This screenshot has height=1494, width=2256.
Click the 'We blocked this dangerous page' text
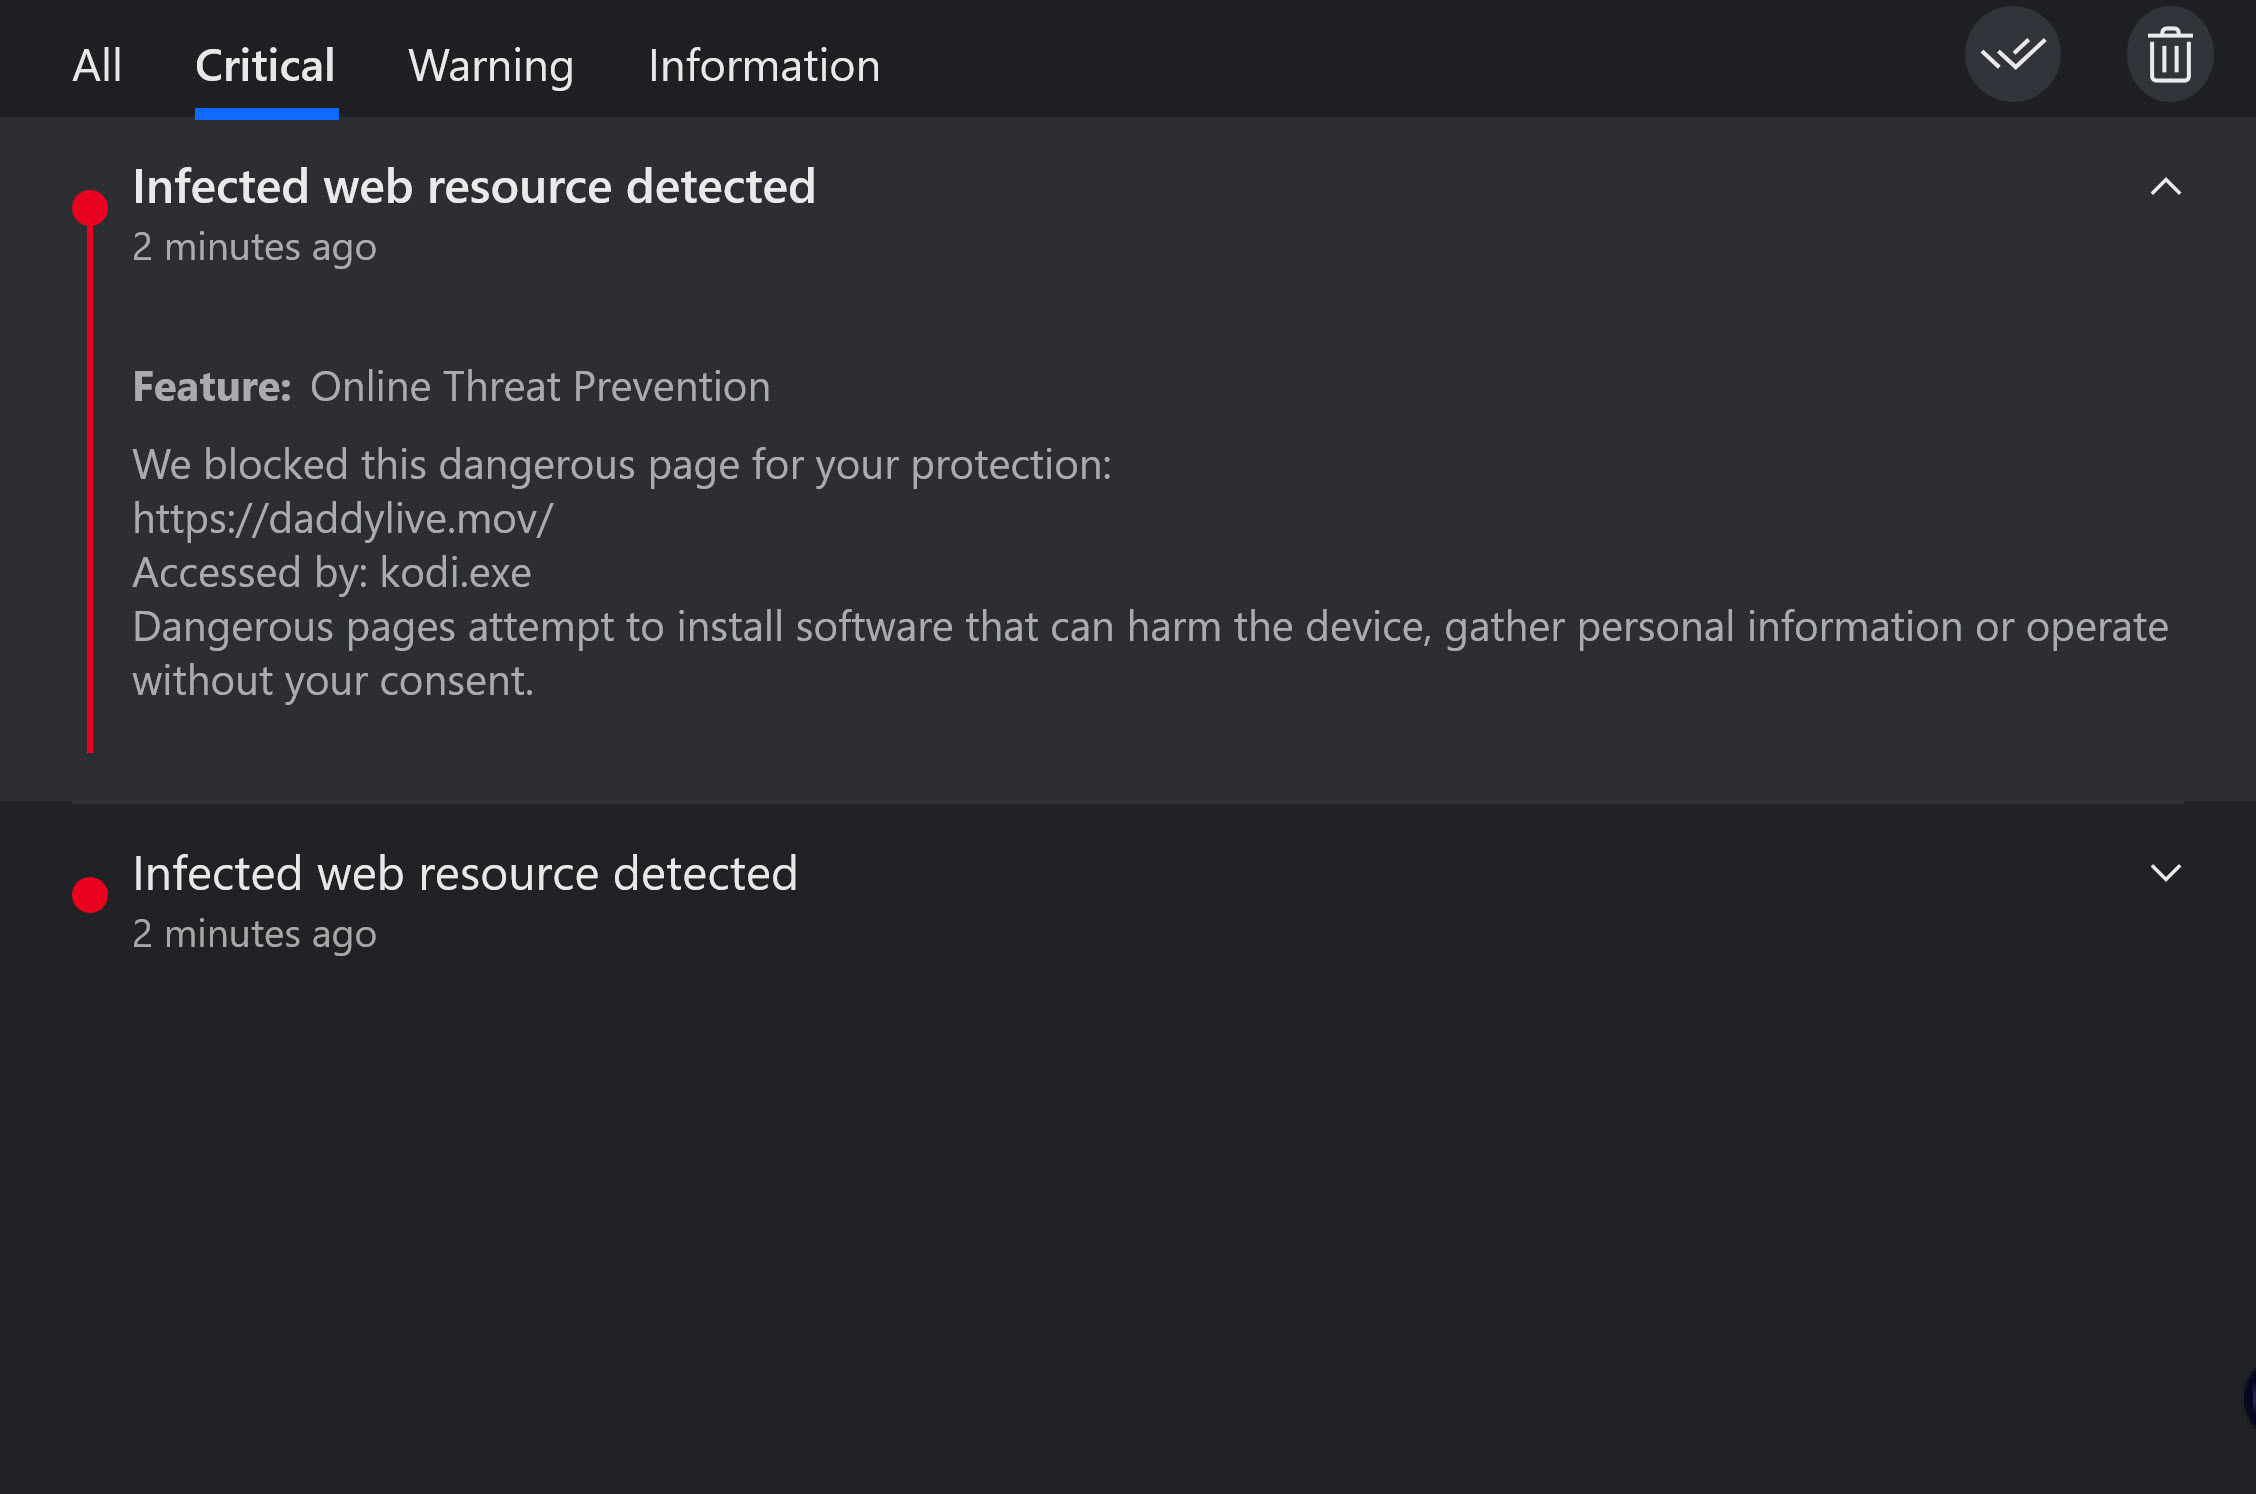point(622,465)
